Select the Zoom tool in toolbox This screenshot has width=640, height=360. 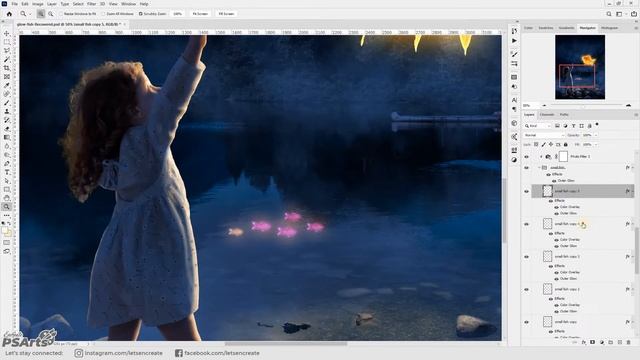click(7, 207)
